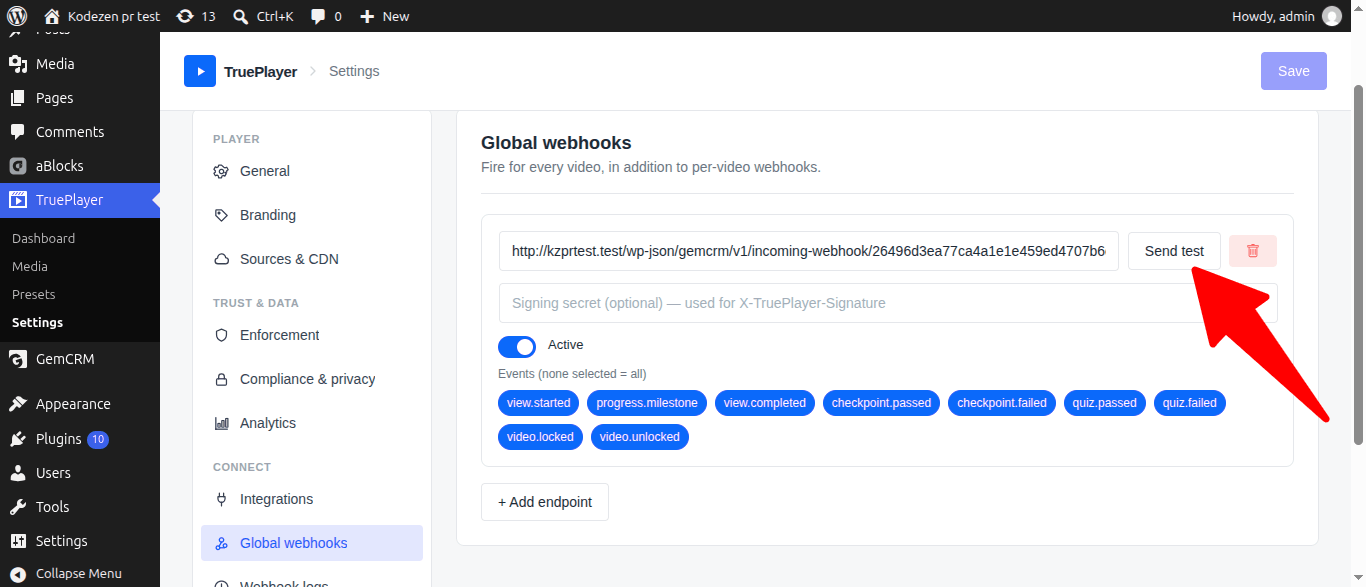Click the Enforcement shield icon
1366x587 pixels.
[222, 335]
